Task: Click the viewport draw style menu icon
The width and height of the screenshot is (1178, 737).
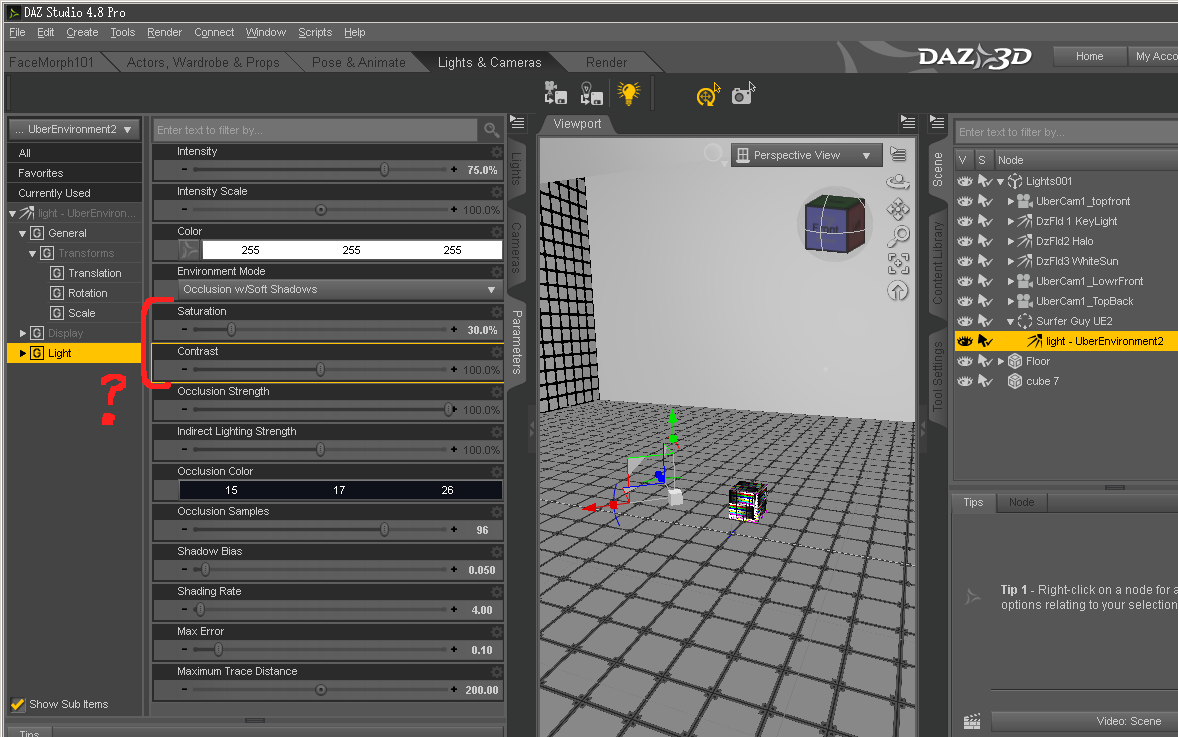Action: pos(898,154)
